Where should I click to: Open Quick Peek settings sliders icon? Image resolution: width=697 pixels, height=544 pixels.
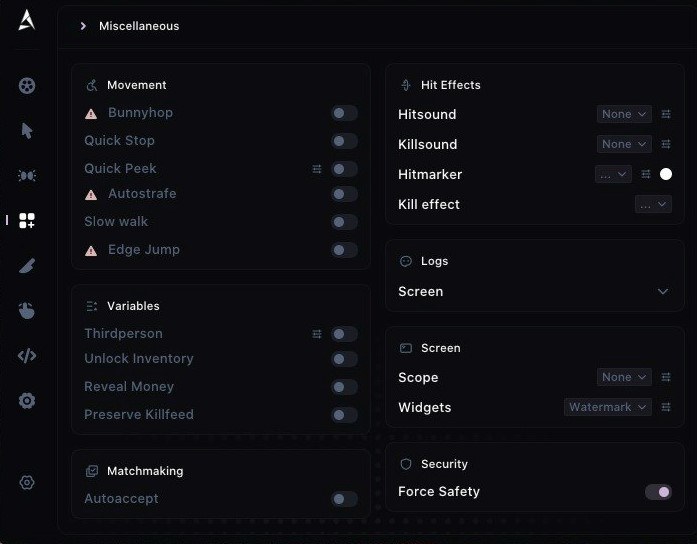point(316,169)
